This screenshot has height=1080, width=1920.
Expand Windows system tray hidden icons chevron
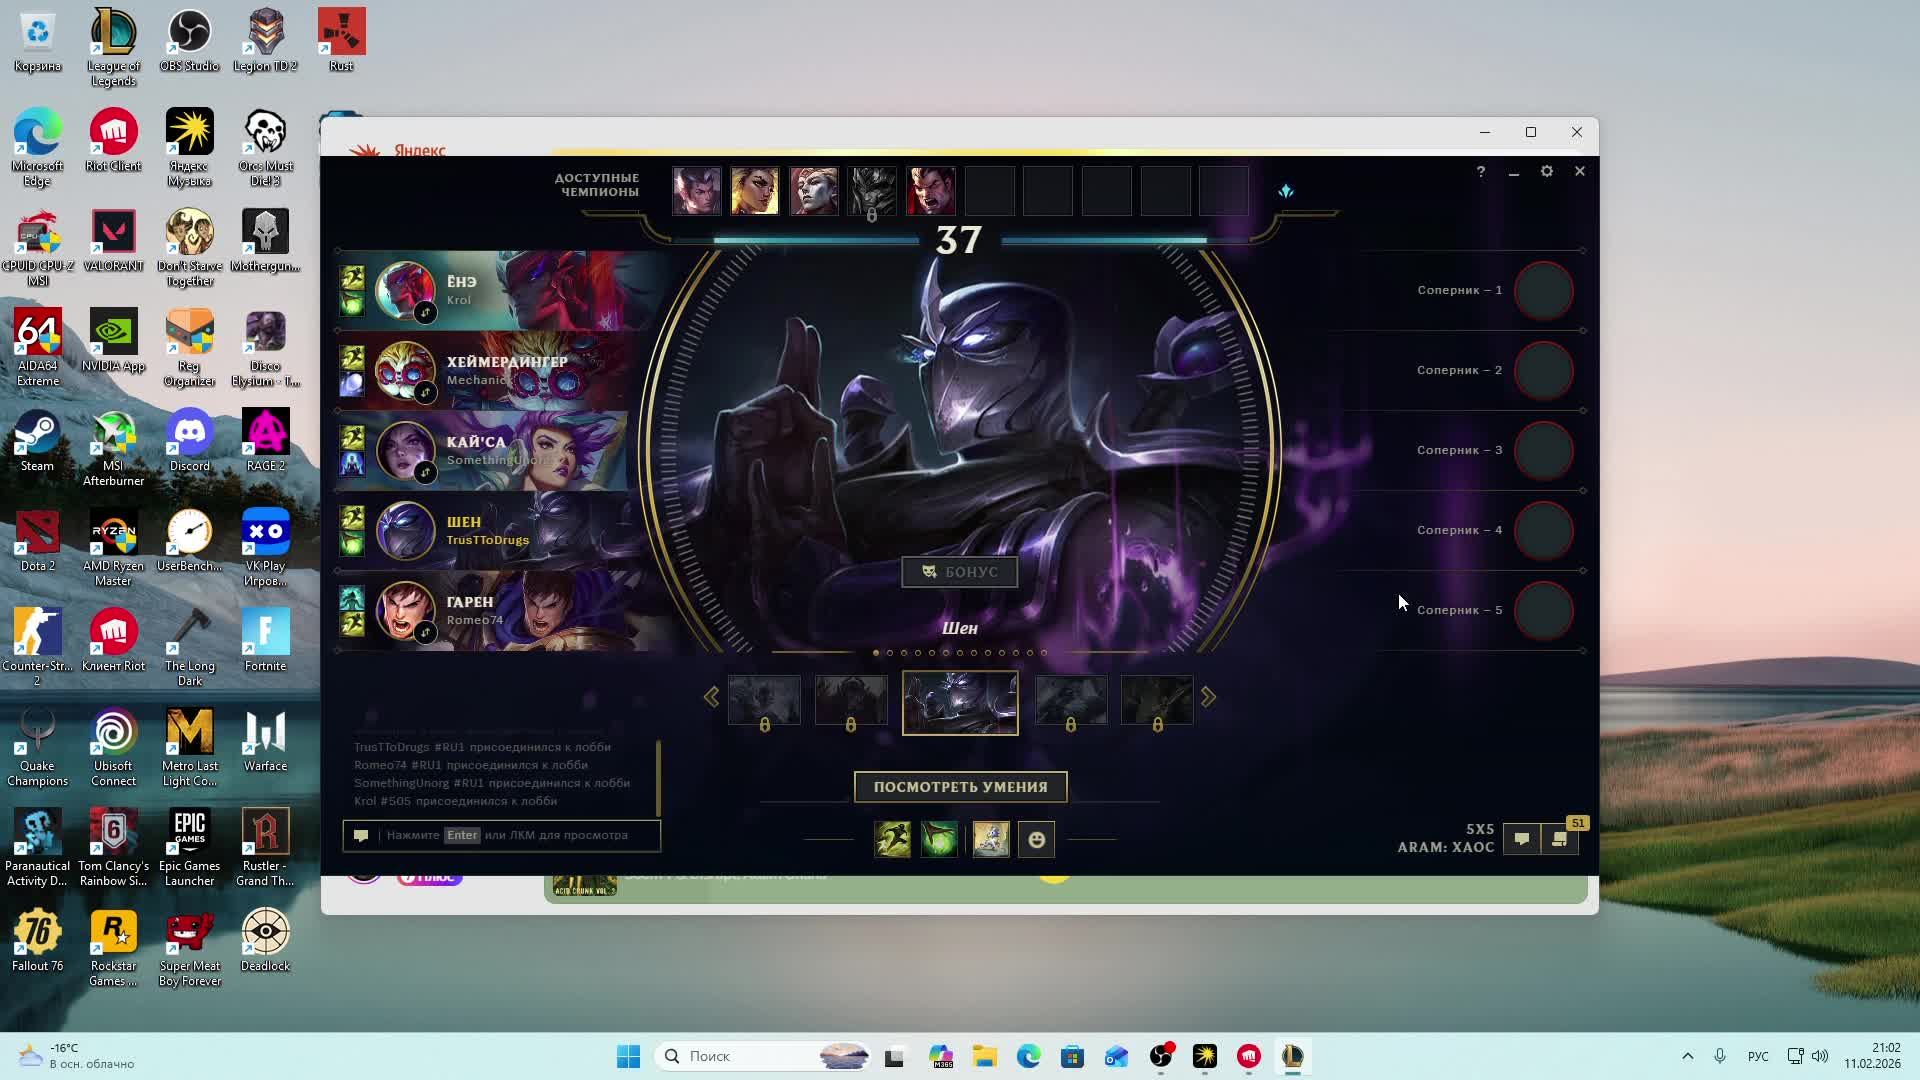tap(1687, 1056)
